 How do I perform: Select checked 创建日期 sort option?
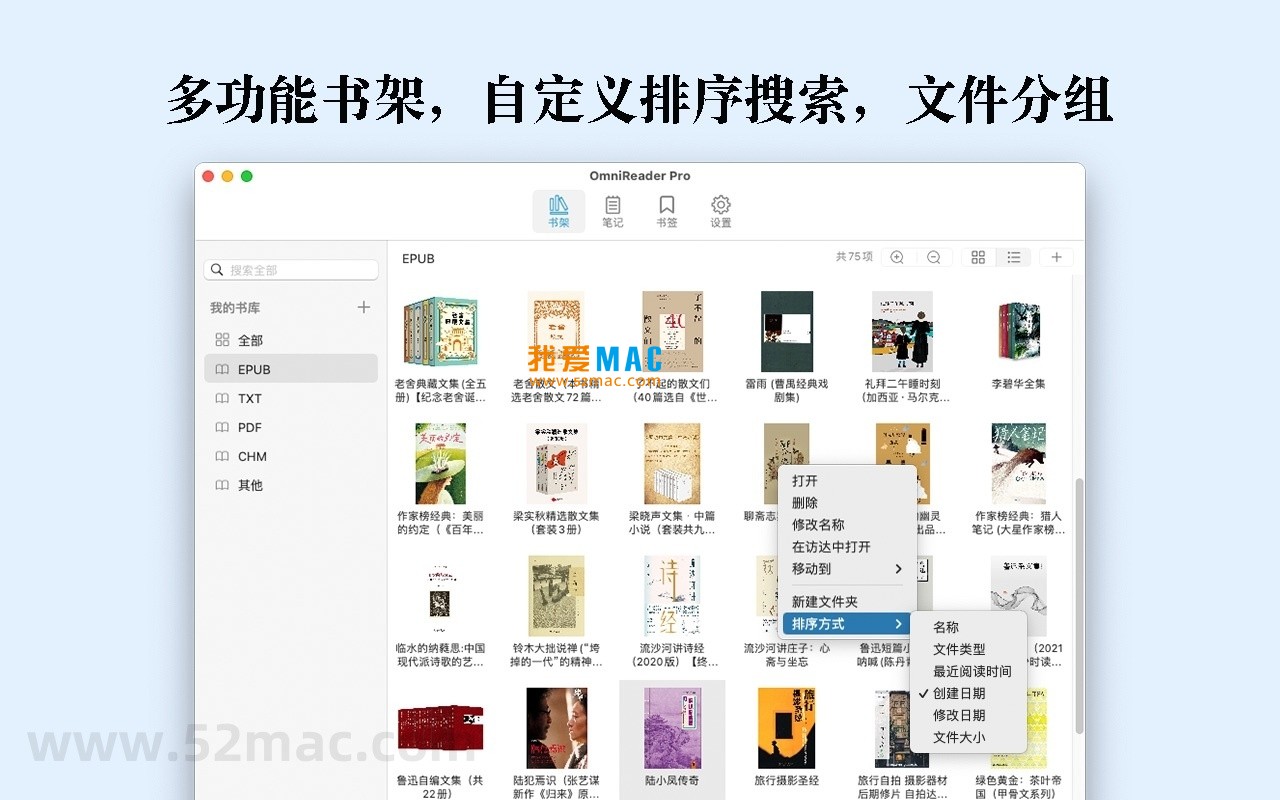coord(959,693)
